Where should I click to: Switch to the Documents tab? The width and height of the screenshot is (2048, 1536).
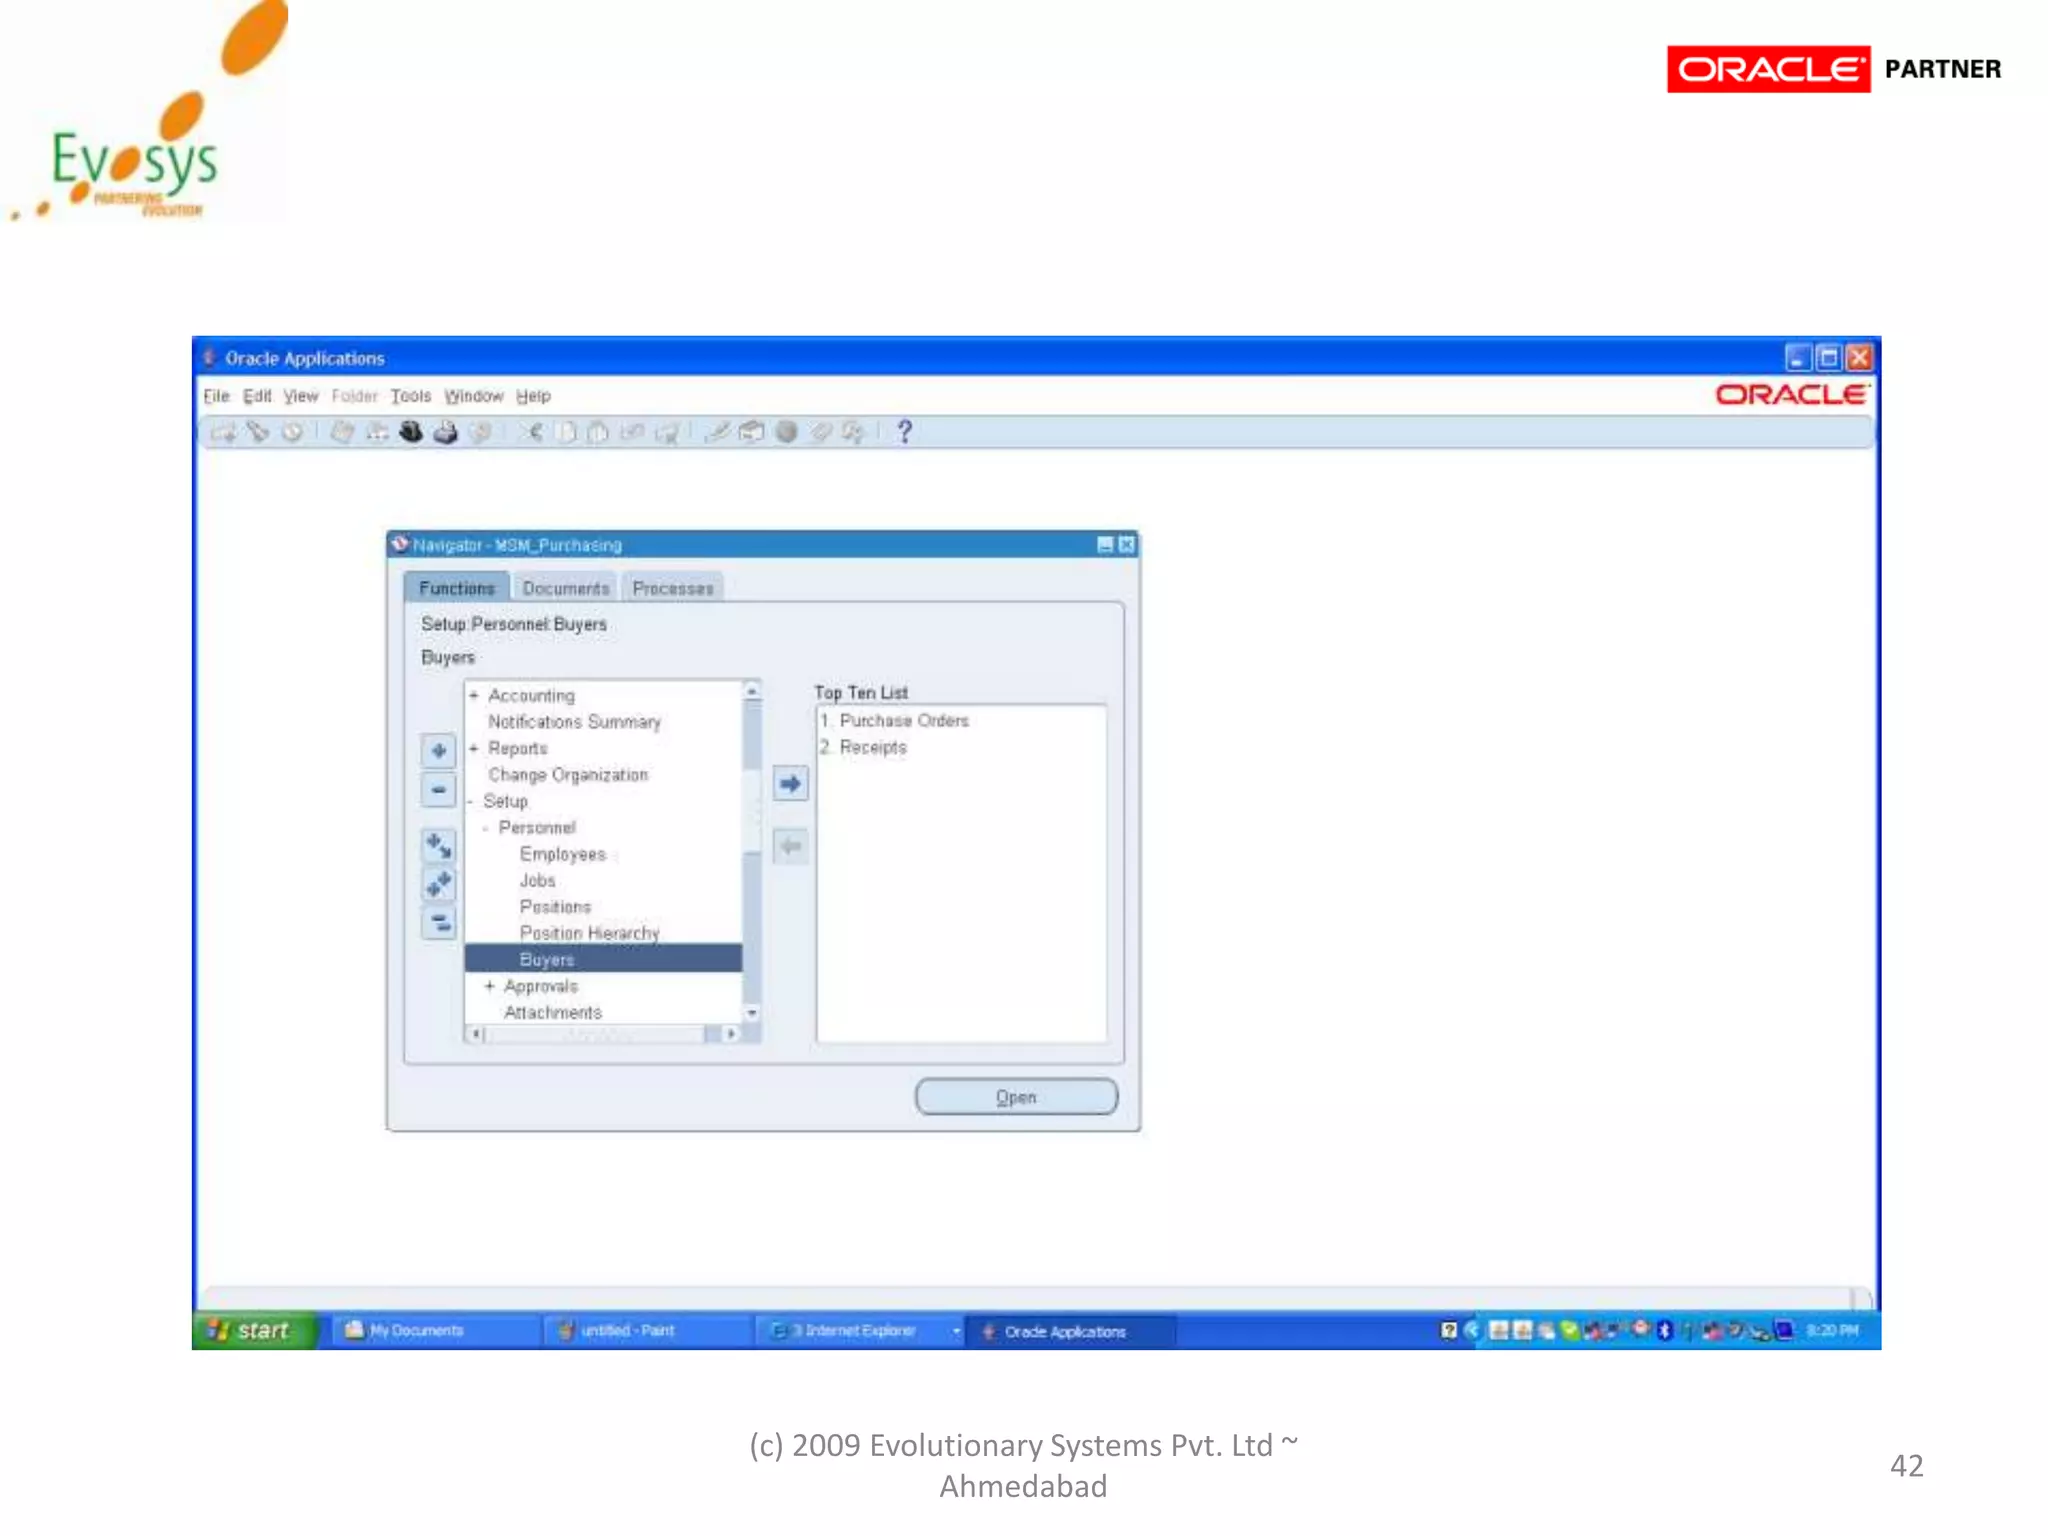(x=566, y=588)
